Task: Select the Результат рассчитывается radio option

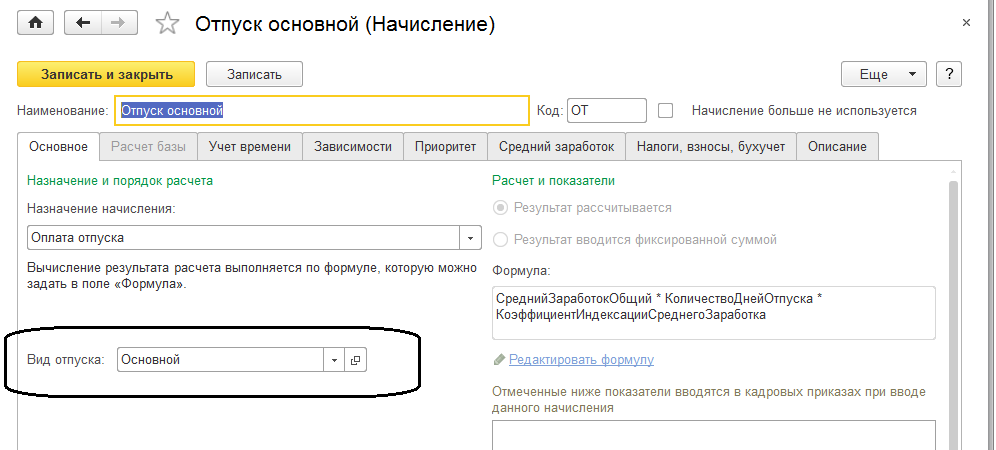Action: pos(500,208)
